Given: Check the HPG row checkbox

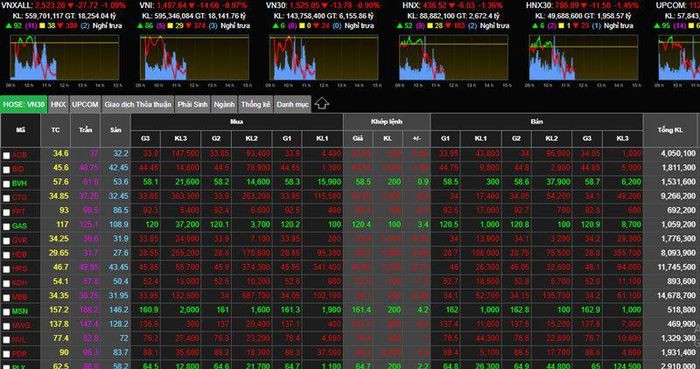Looking at the screenshot, I should click(x=6, y=269).
